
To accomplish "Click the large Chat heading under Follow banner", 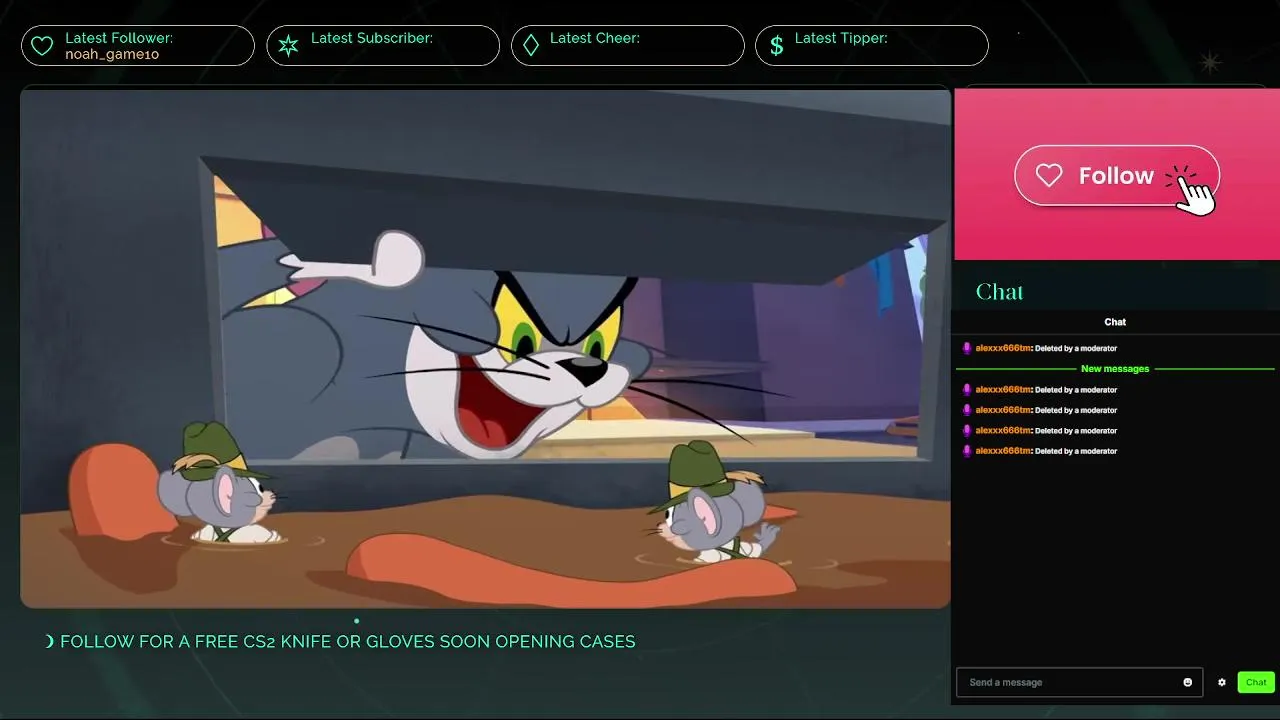I will click(999, 292).
